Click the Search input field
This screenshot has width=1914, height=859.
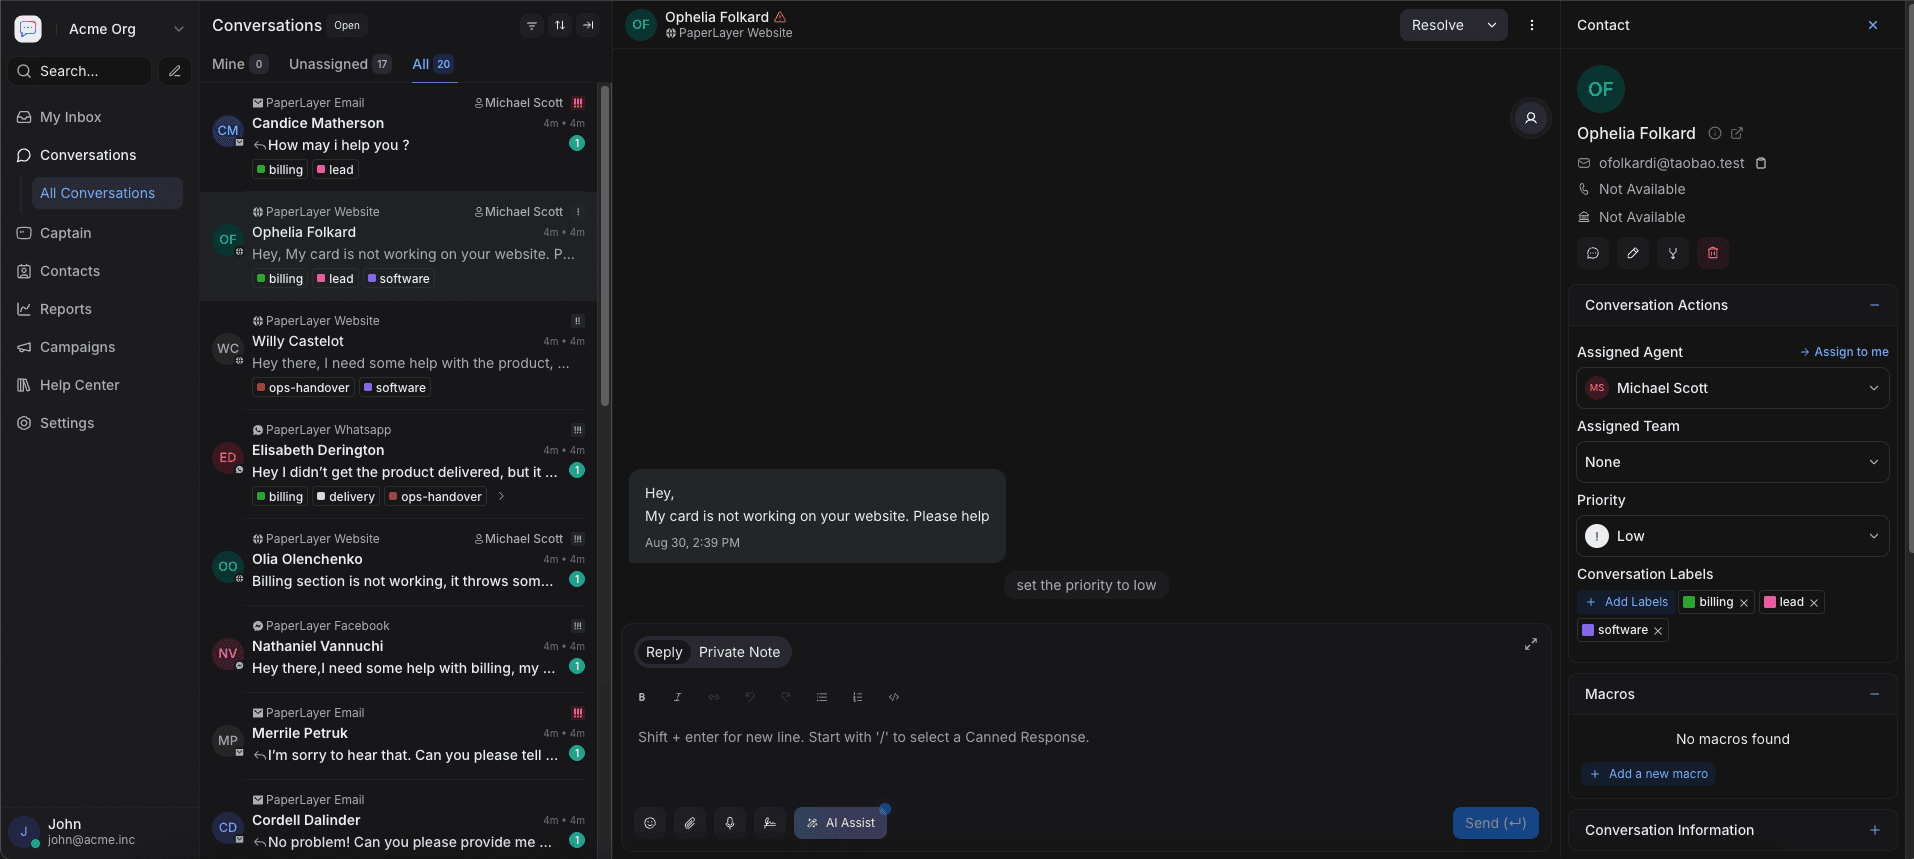click(x=80, y=71)
